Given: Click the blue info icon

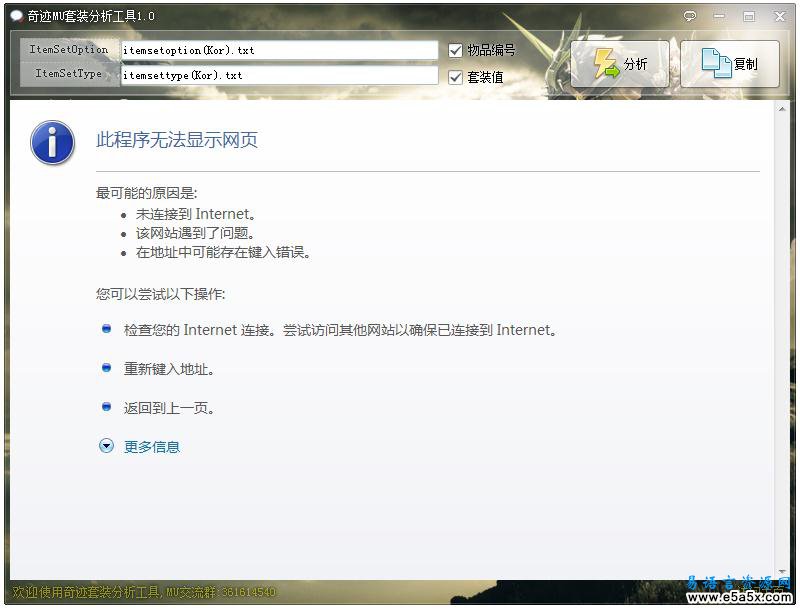Looking at the screenshot, I should [x=52, y=143].
